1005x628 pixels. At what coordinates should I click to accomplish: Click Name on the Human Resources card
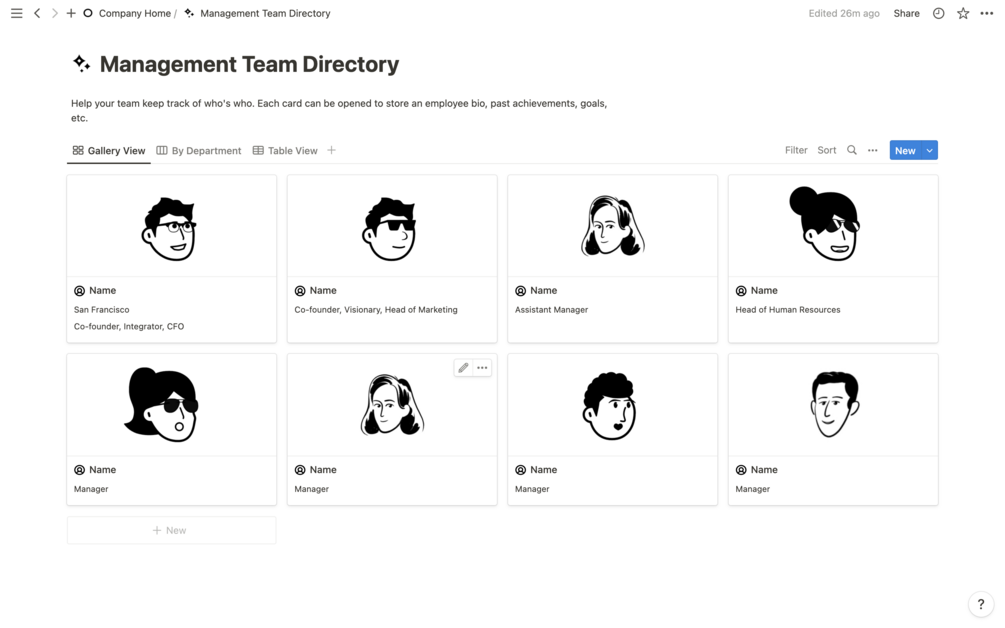point(764,290)
